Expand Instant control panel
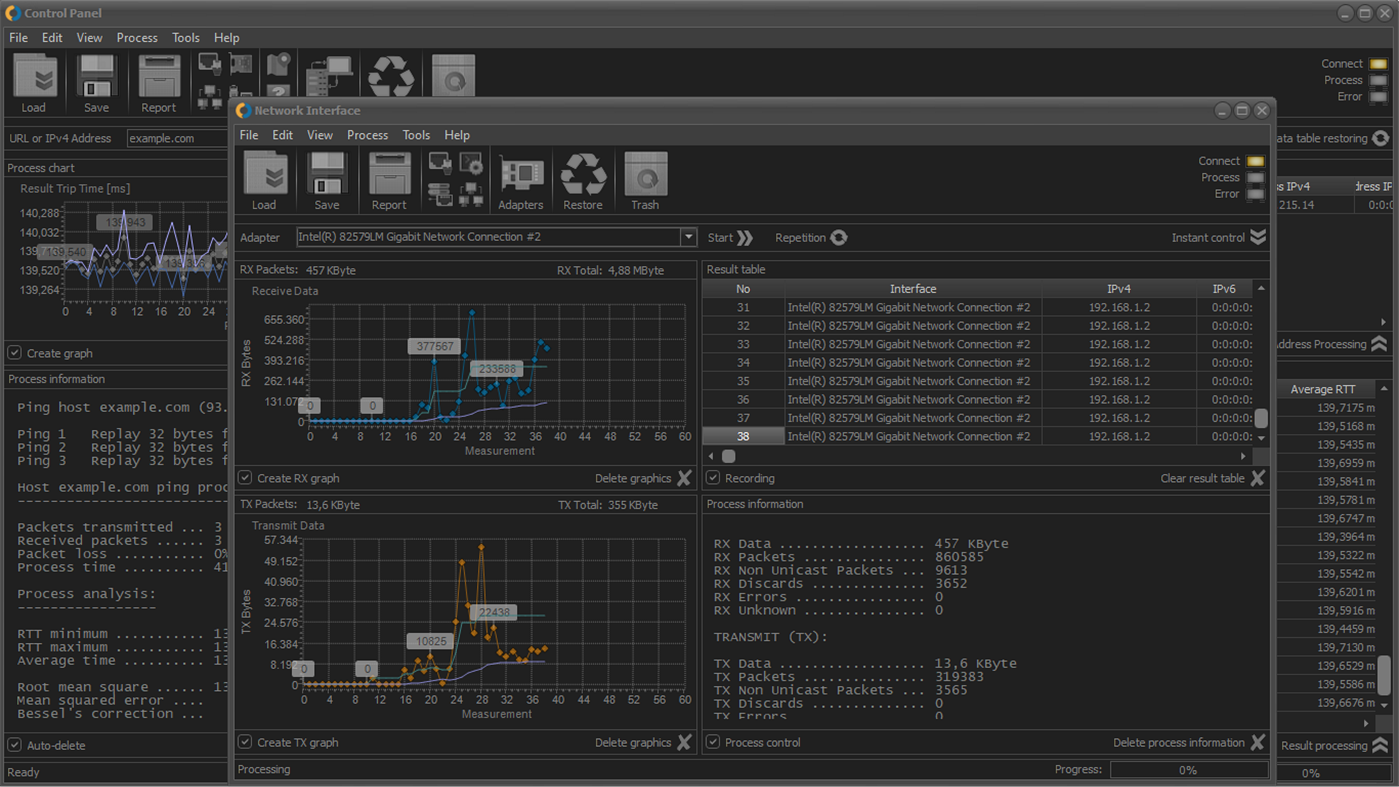 coord(1258,237)
